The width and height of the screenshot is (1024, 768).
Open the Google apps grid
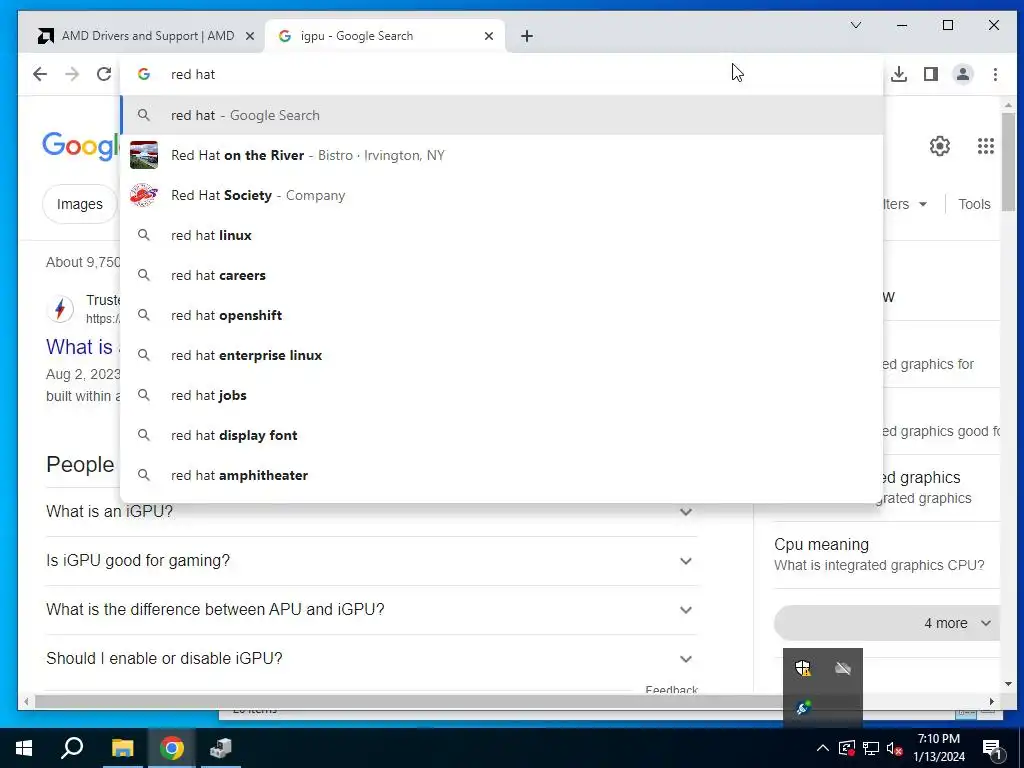(x=985, y=146)
